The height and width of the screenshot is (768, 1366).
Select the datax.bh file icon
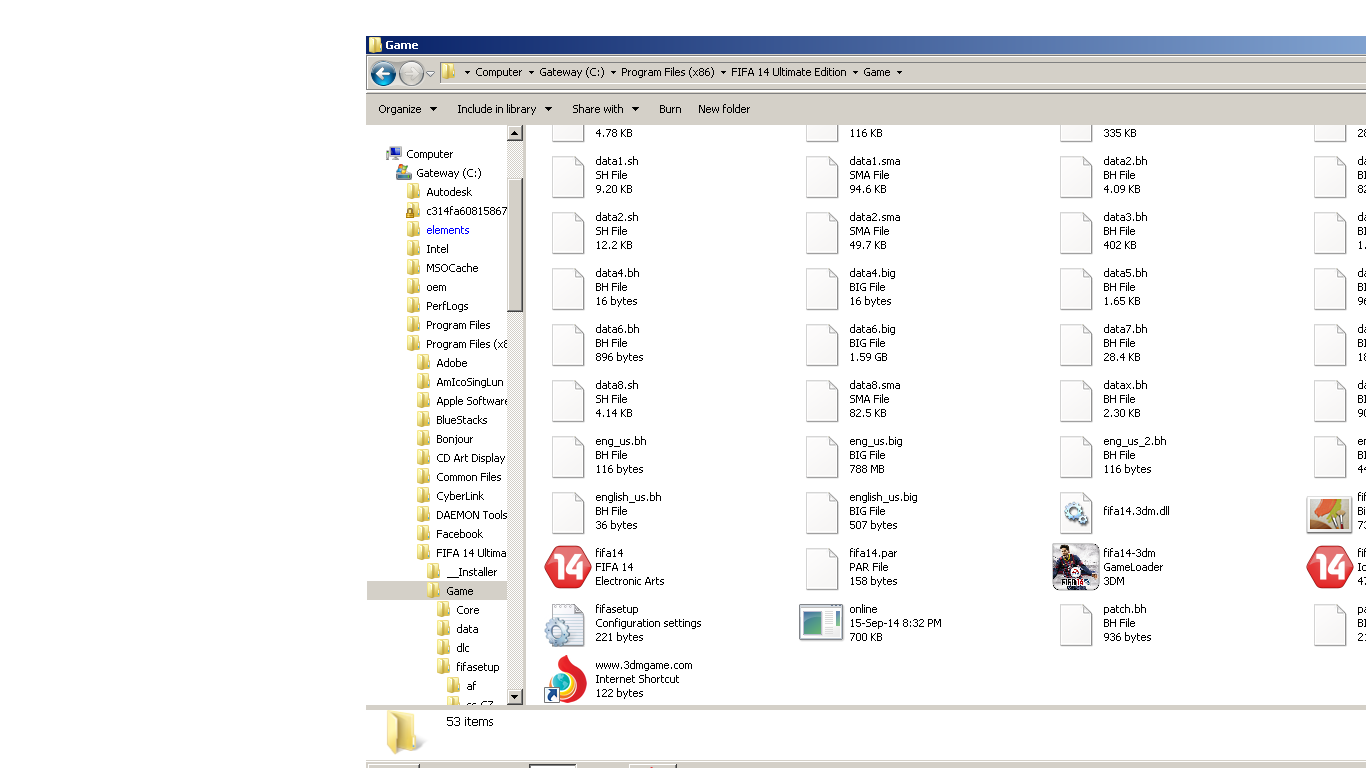pos(1076,401)
